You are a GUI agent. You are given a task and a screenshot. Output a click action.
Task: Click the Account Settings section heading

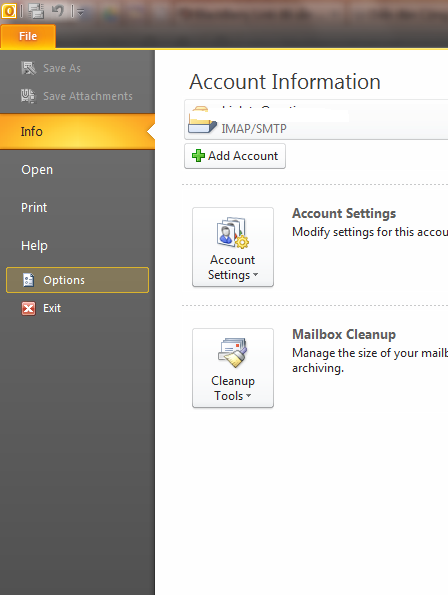coord(344,213)
